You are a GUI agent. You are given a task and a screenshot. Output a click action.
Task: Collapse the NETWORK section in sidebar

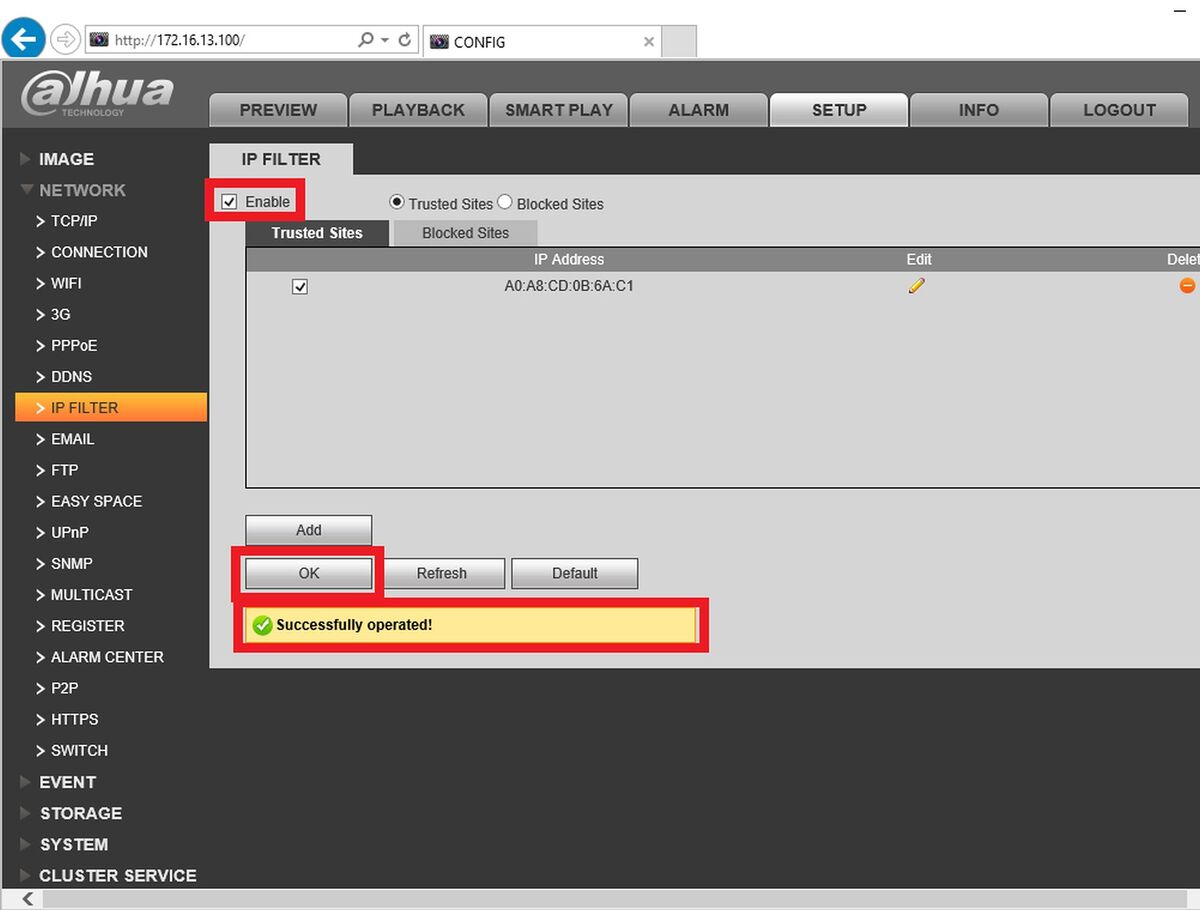point(82,190)
